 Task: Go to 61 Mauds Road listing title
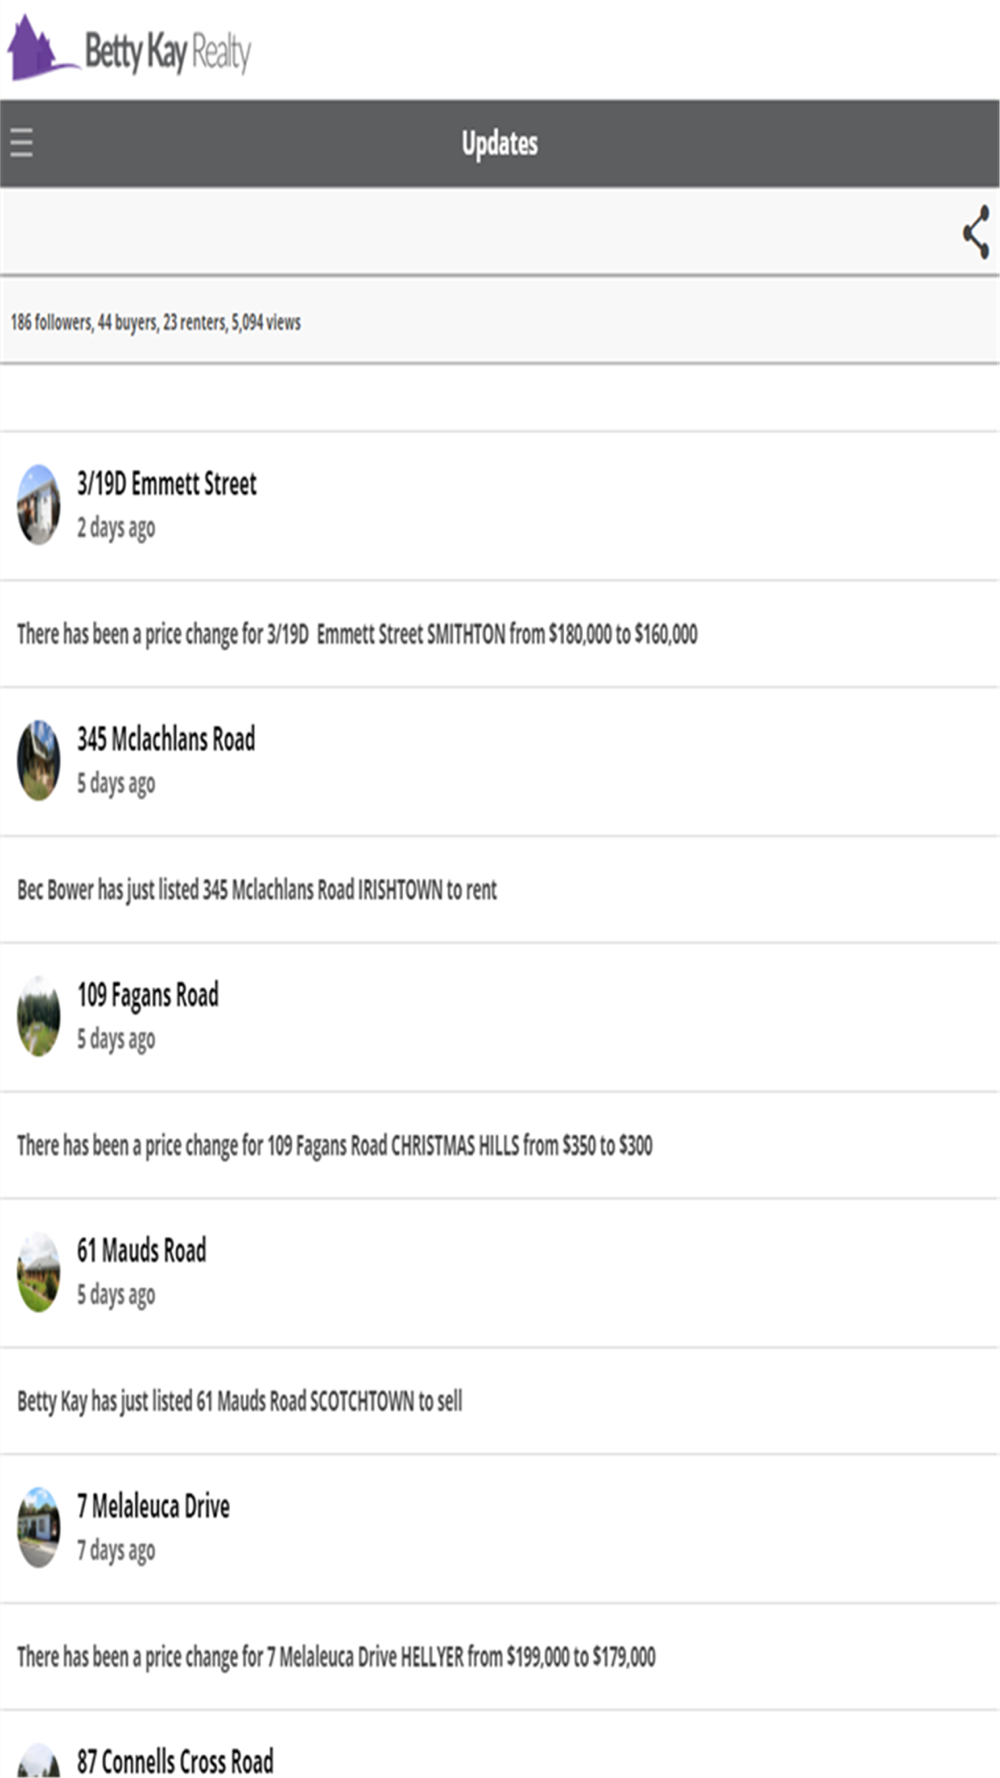click(142, 1251)
